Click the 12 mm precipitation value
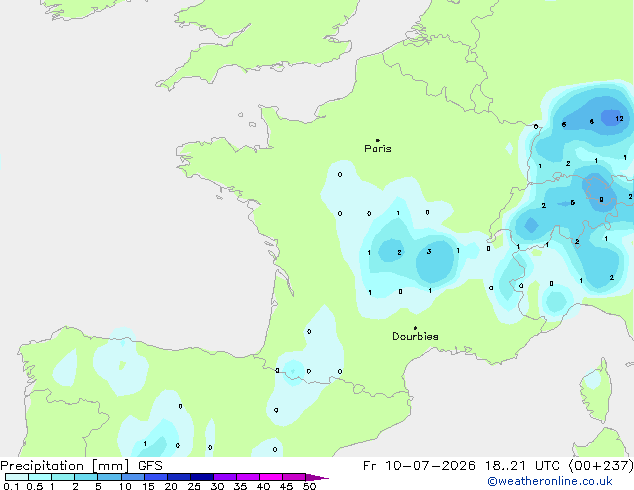Screen dimensions: 634x490 coord(619,119)
